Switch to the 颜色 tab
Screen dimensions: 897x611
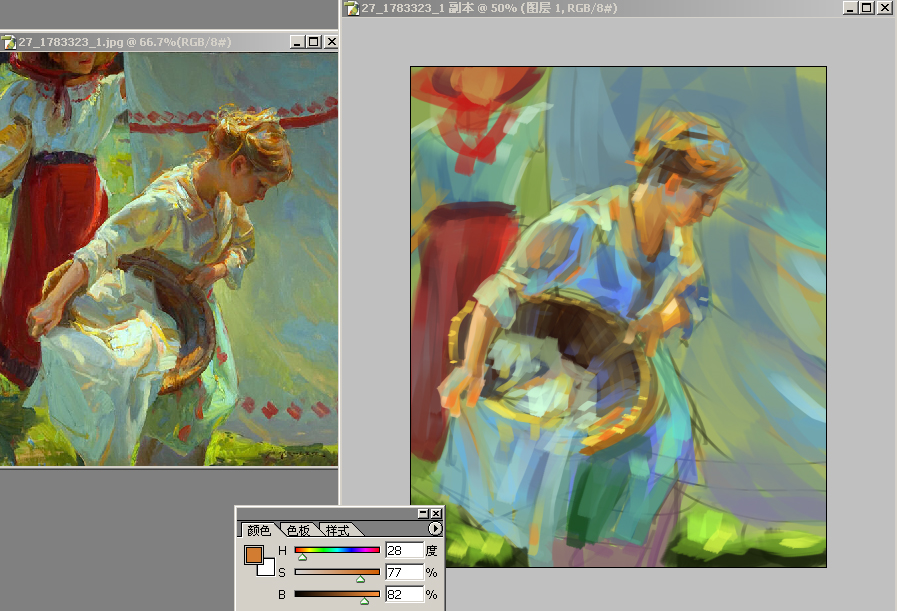259,530
